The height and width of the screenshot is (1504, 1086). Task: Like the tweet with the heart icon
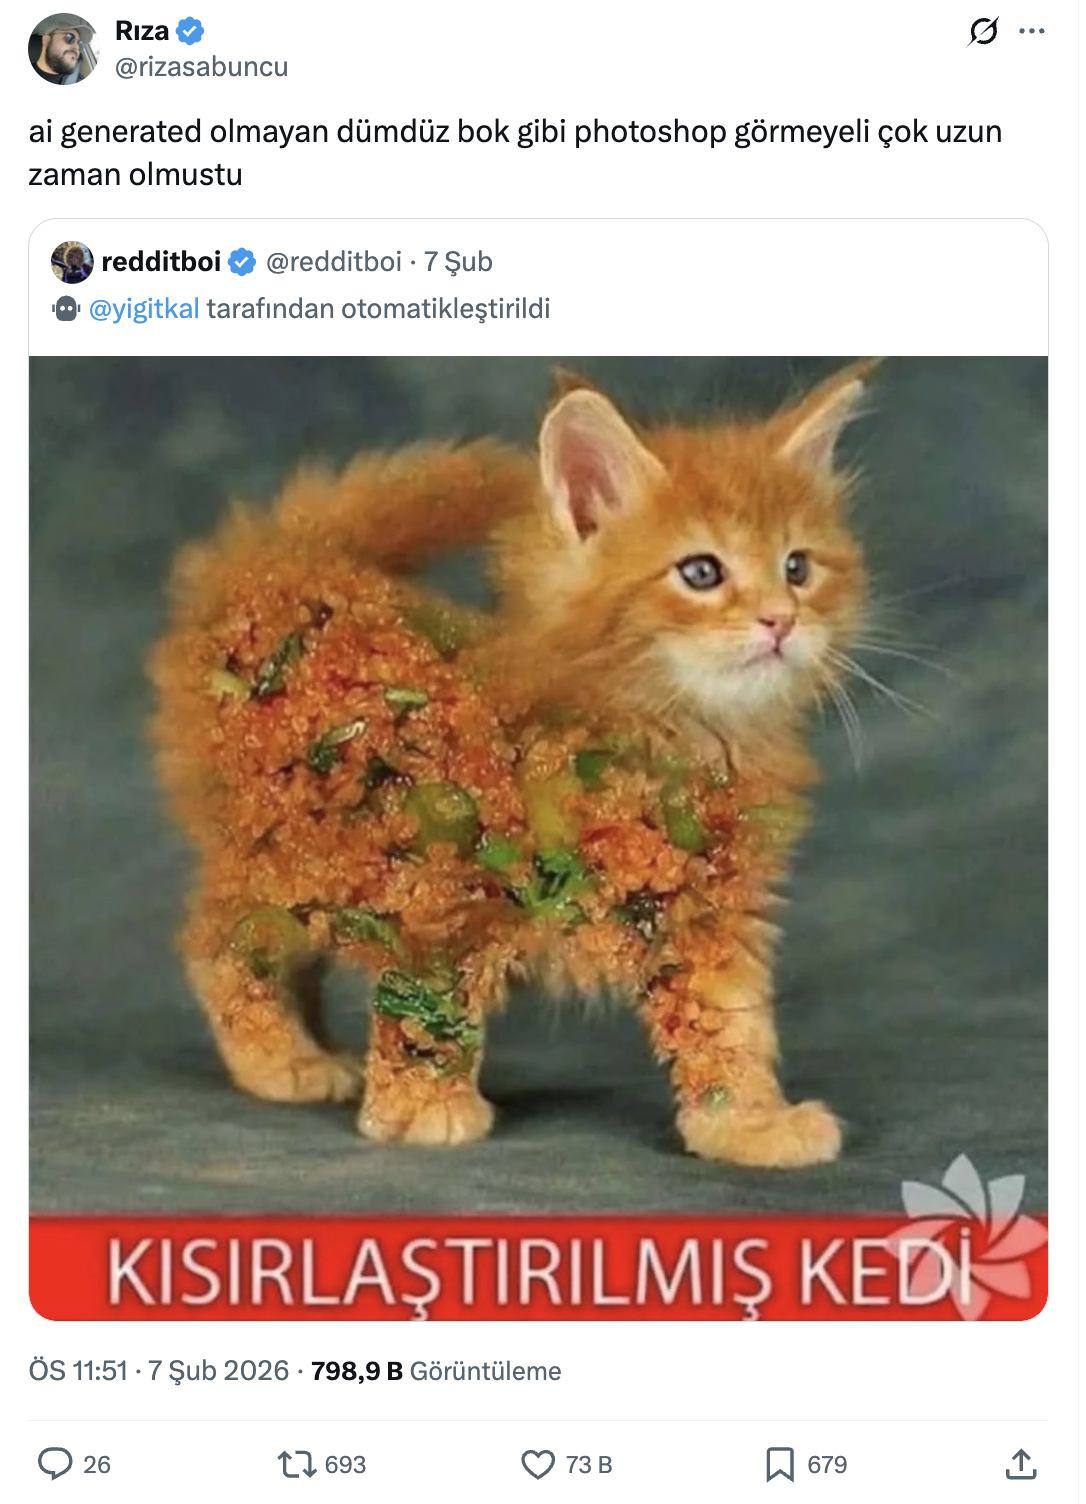tap(538, 1465)
